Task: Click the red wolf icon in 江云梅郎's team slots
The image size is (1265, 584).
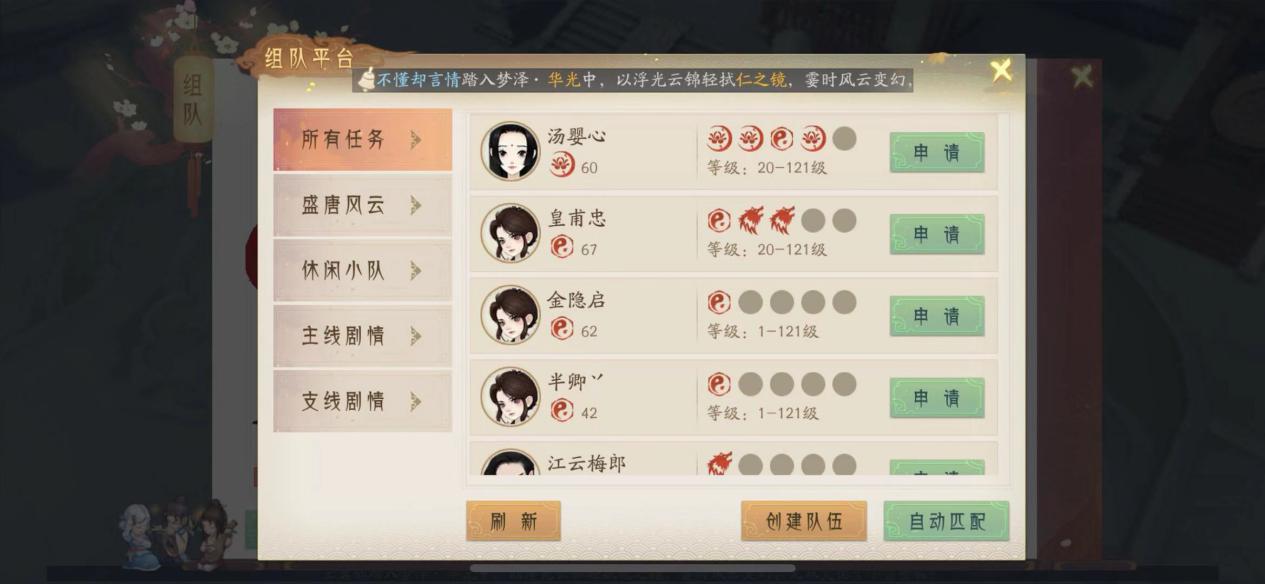Action: tap(719, 464)
